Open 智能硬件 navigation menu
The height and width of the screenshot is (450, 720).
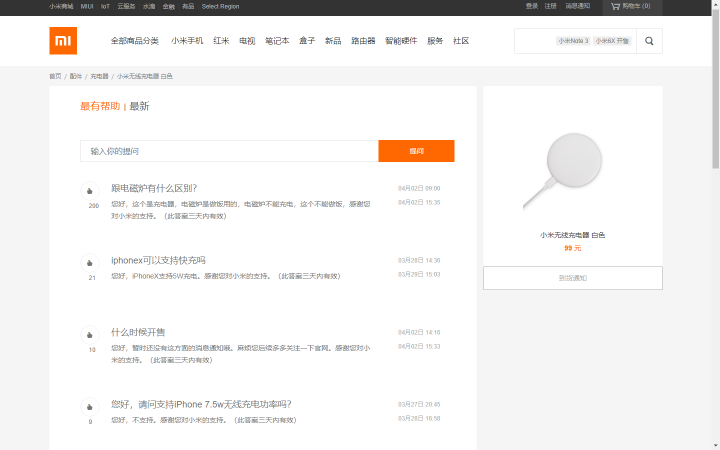401,41
